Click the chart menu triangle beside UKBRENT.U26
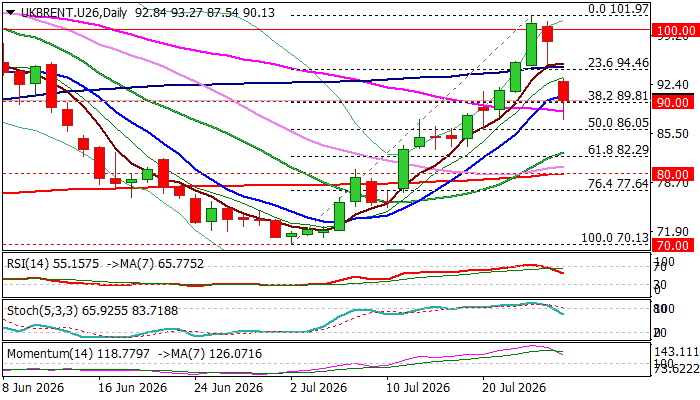 [x=10, y=13]
